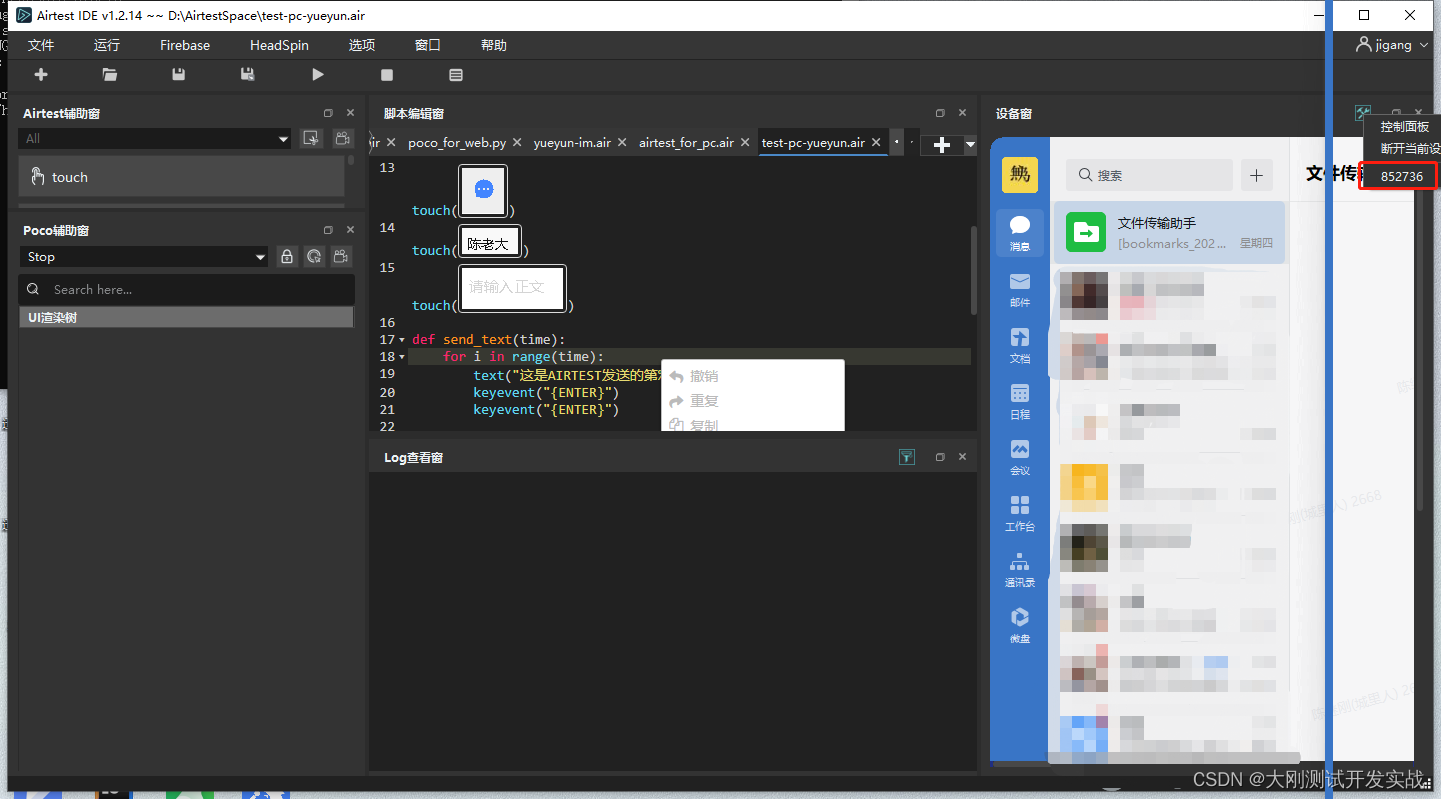Open the 窗口 menu
The image size is (1441, 799).
click(428, 45)
